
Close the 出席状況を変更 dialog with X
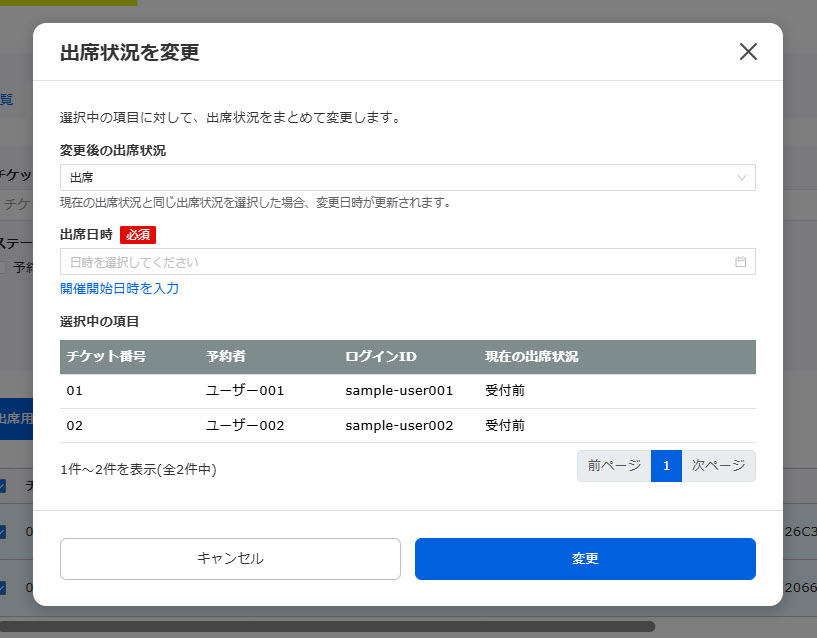click(748, 52)
